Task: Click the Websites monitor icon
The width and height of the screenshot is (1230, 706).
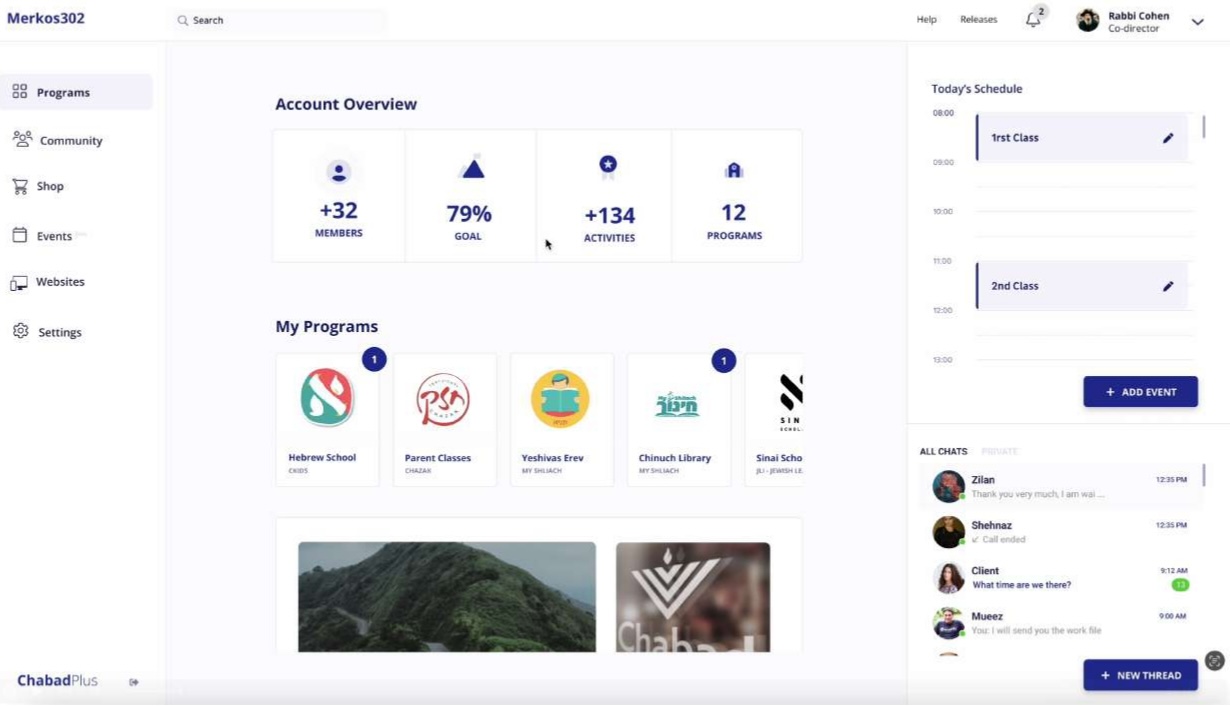Action: click(x=19, y=283)
